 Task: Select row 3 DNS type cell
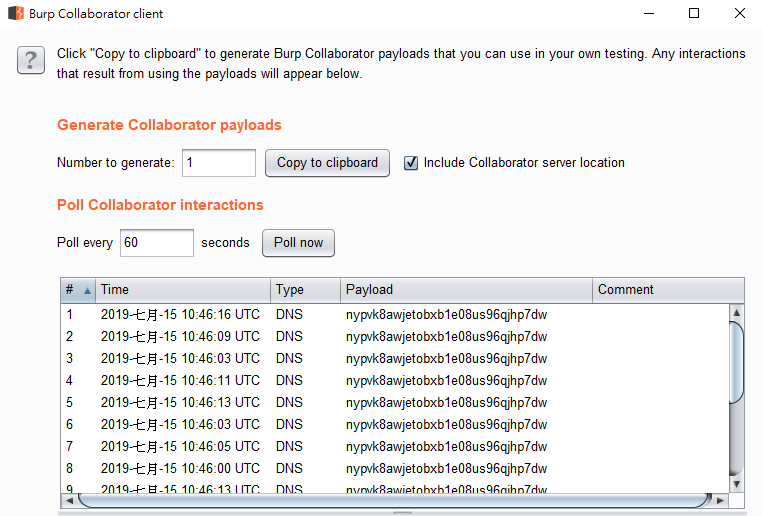click(x=289, y=359)
